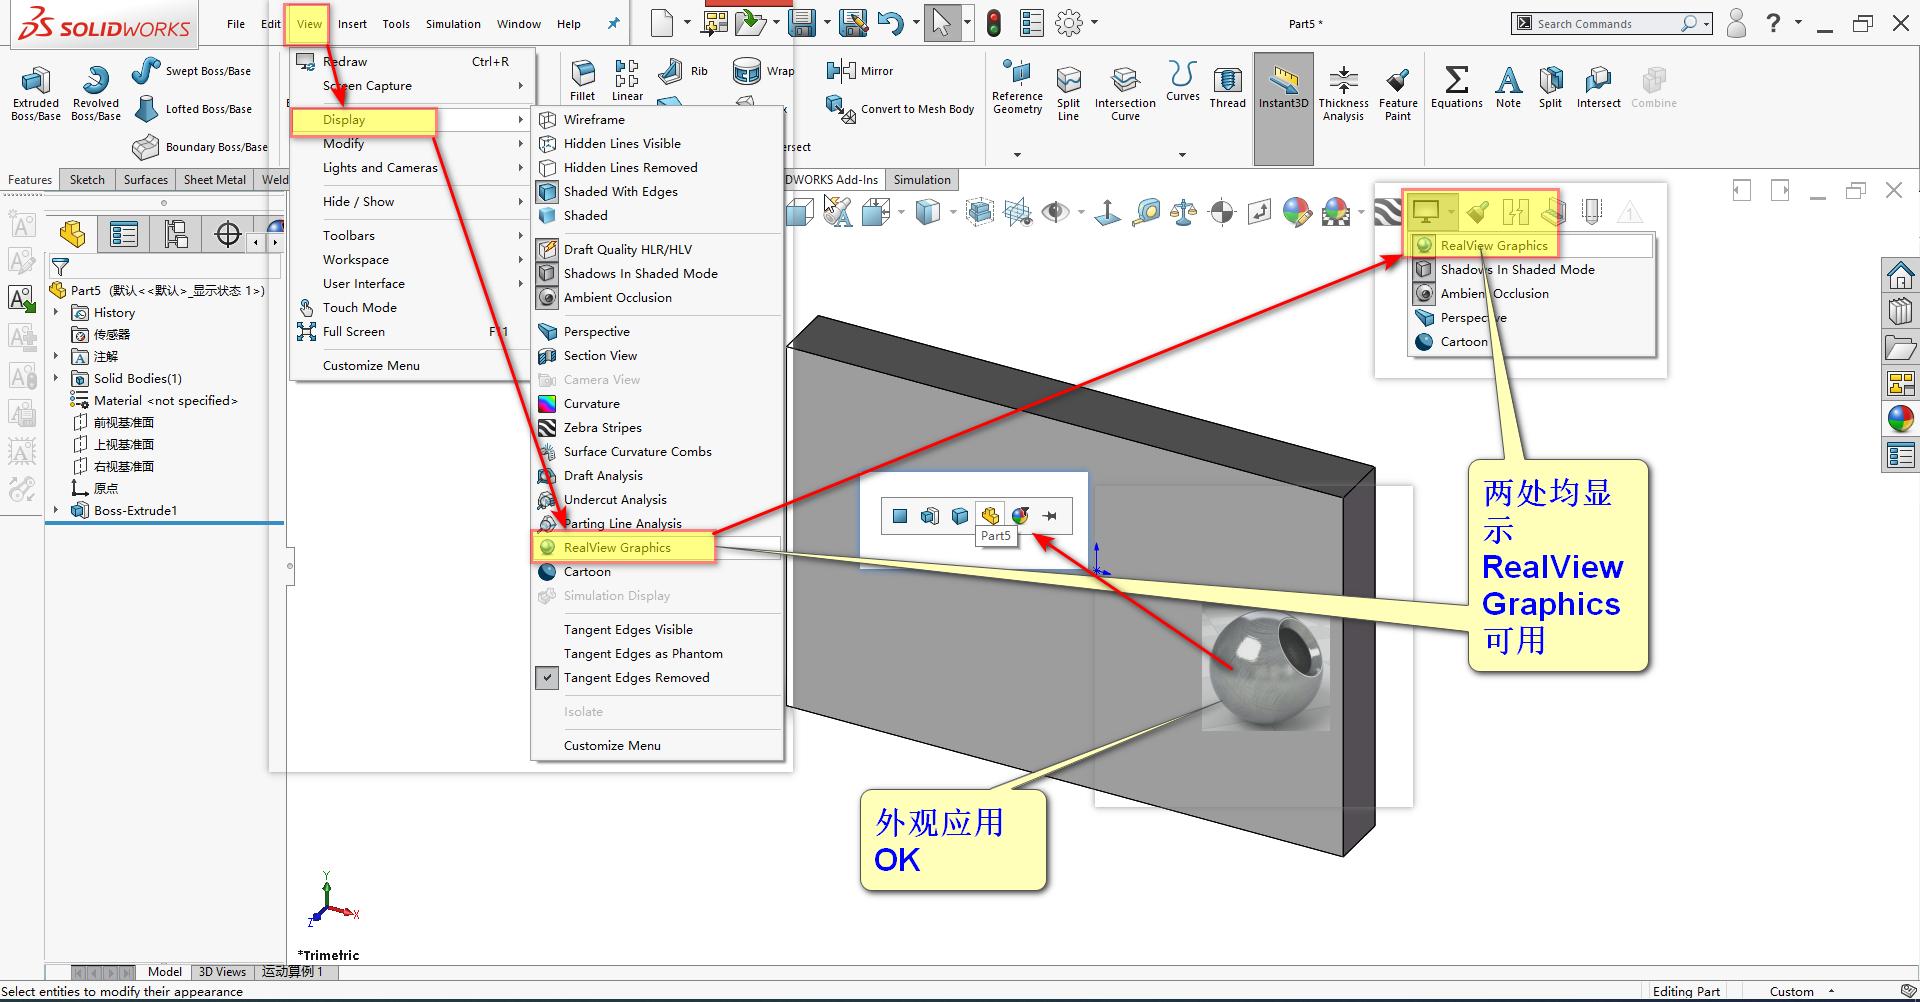The height and width of the screenshot is (1002, 1920).
Task: Open the Insert menu
Action: (x=352, y=23)
